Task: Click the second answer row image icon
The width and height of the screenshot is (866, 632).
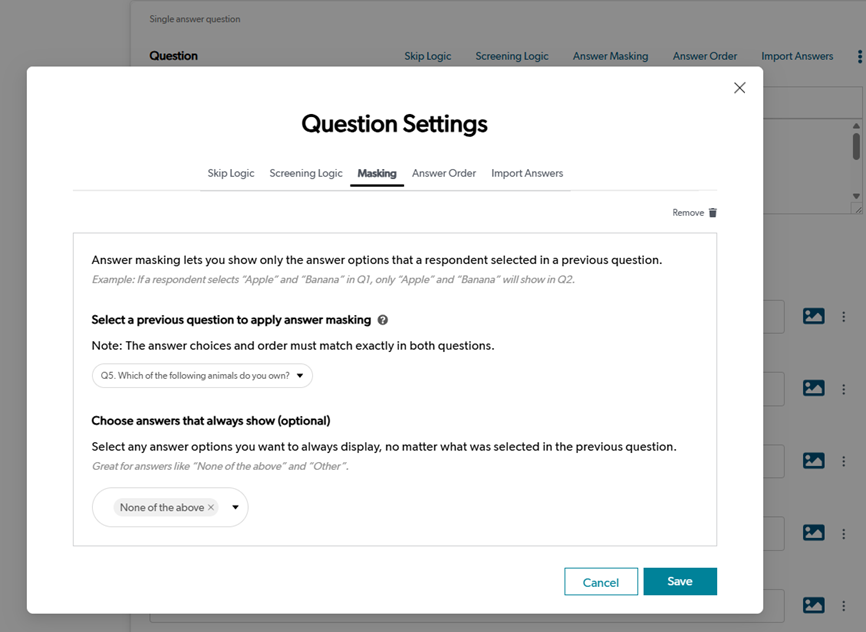Action: [x=814, y=388]
